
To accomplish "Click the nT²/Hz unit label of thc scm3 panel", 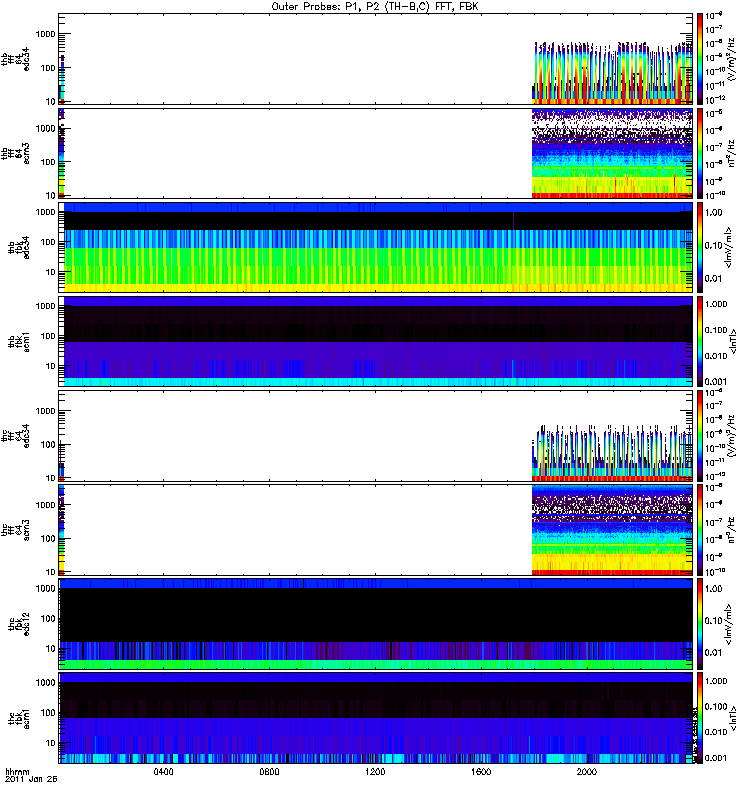I will coord(731,530).
